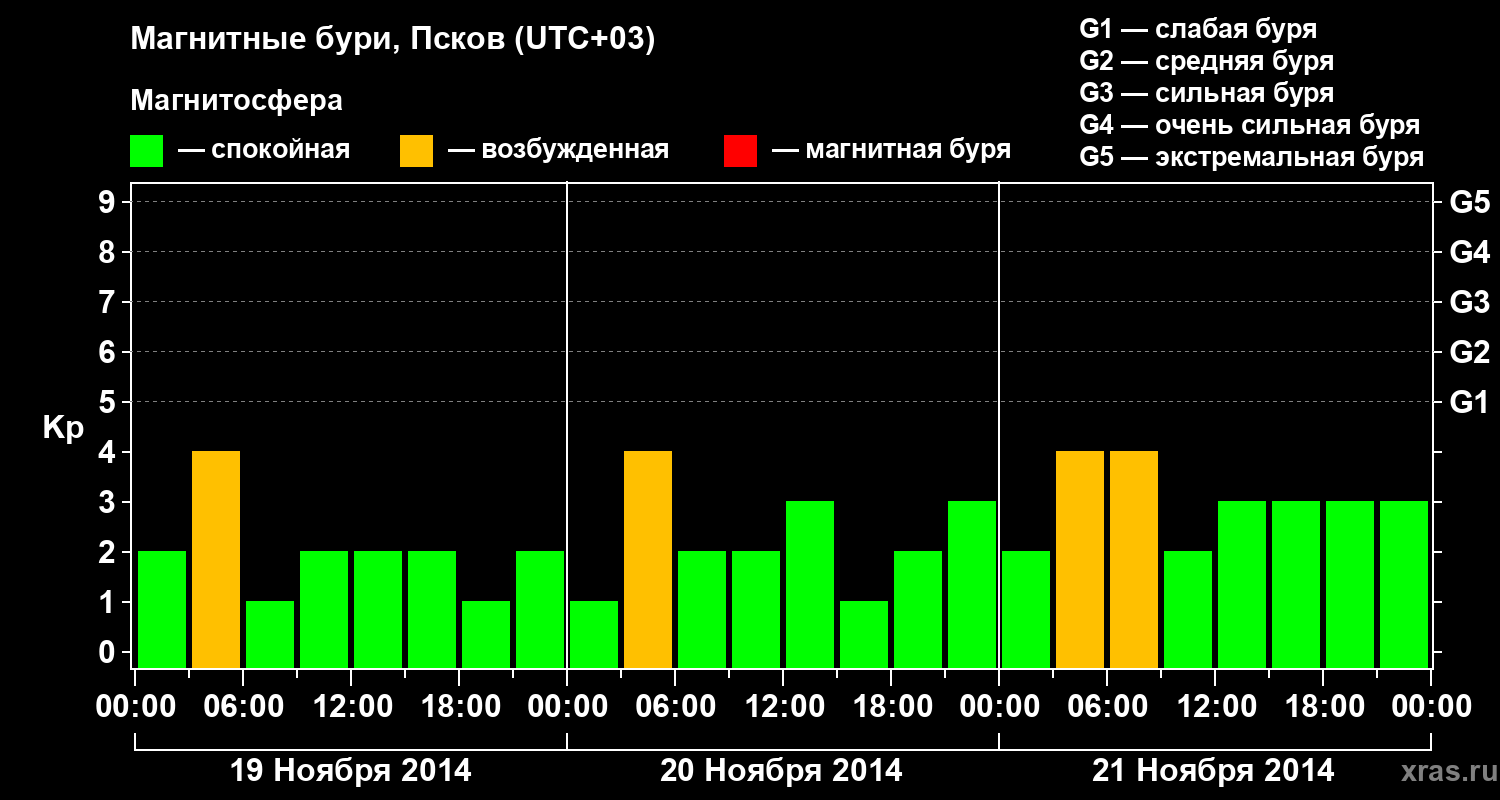Click the '— магнитная буря' legend label
Image resolution: width=1500 pixels, height=800 pixels.
pyautogui.click(x=892, y=150)
